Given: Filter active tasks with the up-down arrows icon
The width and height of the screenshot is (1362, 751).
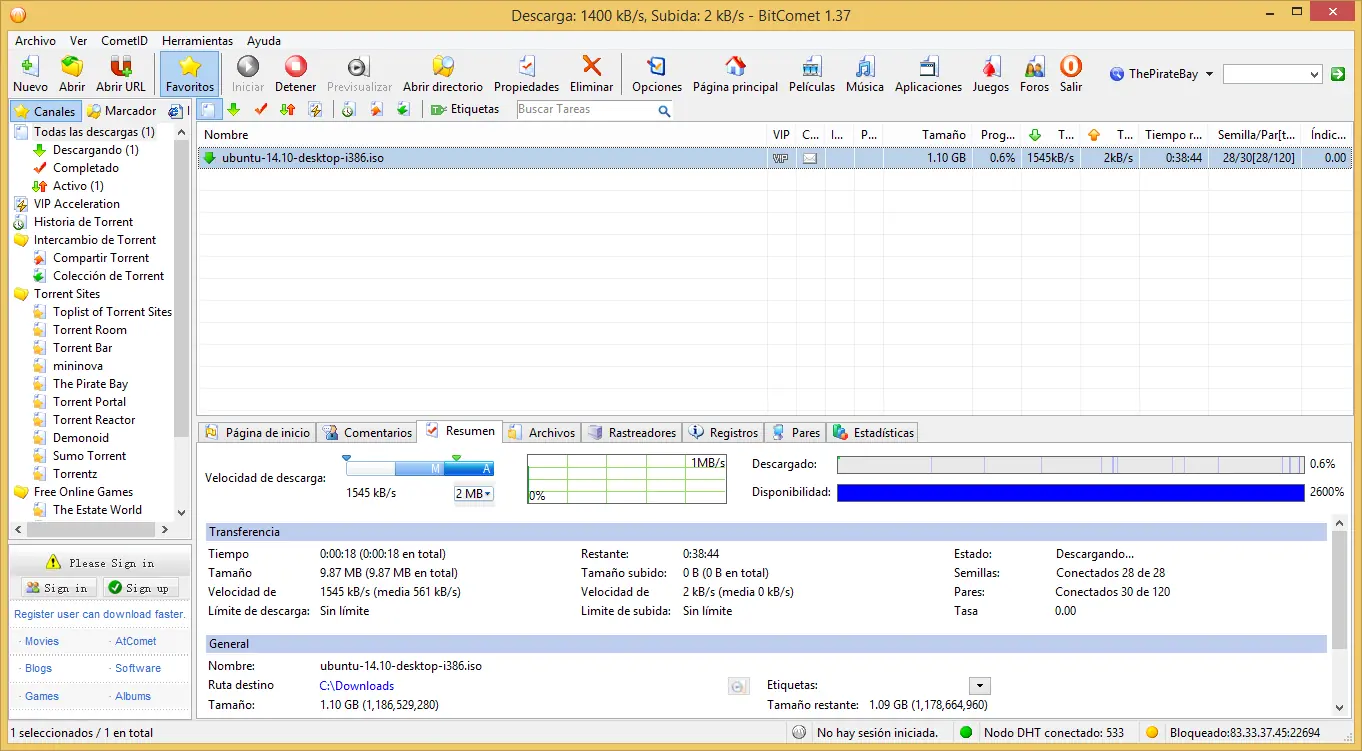Looking at the screenshot, I should click(288, 109).
